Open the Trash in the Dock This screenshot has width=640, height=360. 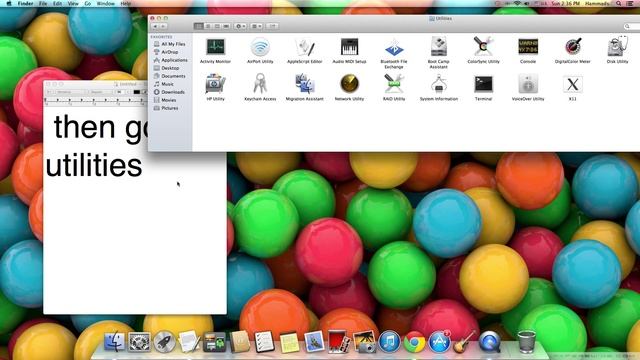point(527,342)
